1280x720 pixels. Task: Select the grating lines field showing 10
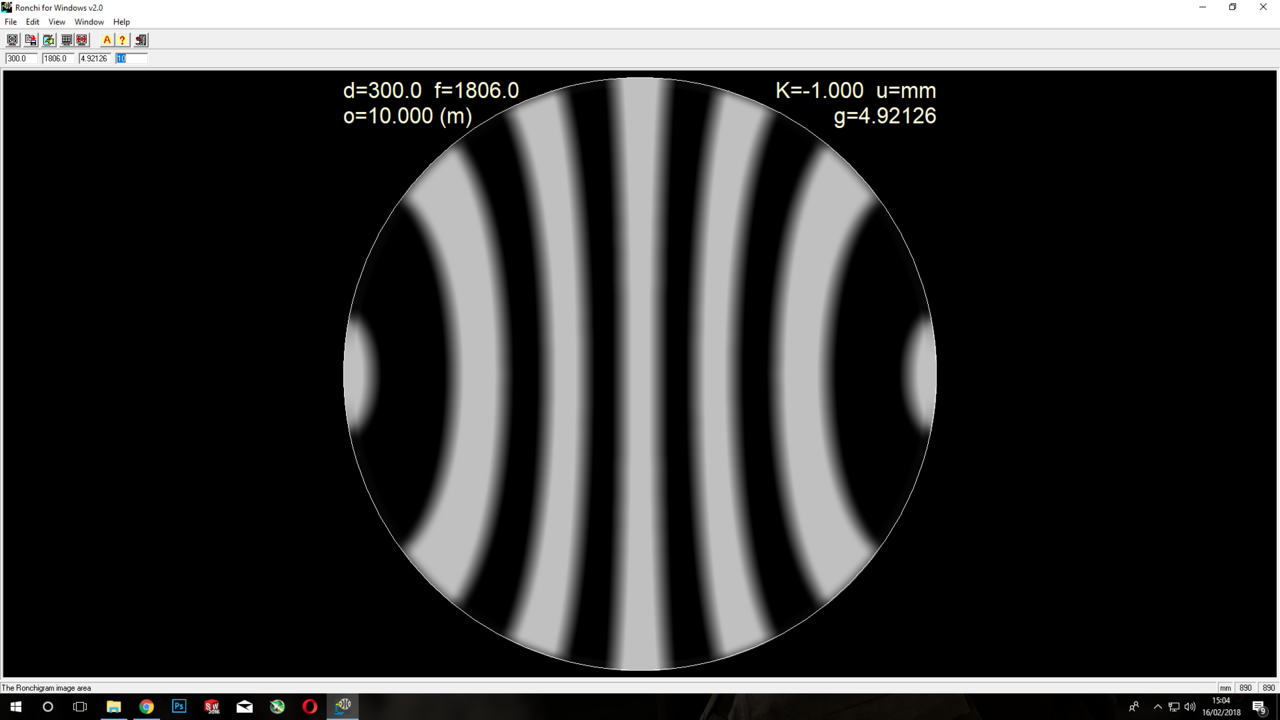click(130, 57)
